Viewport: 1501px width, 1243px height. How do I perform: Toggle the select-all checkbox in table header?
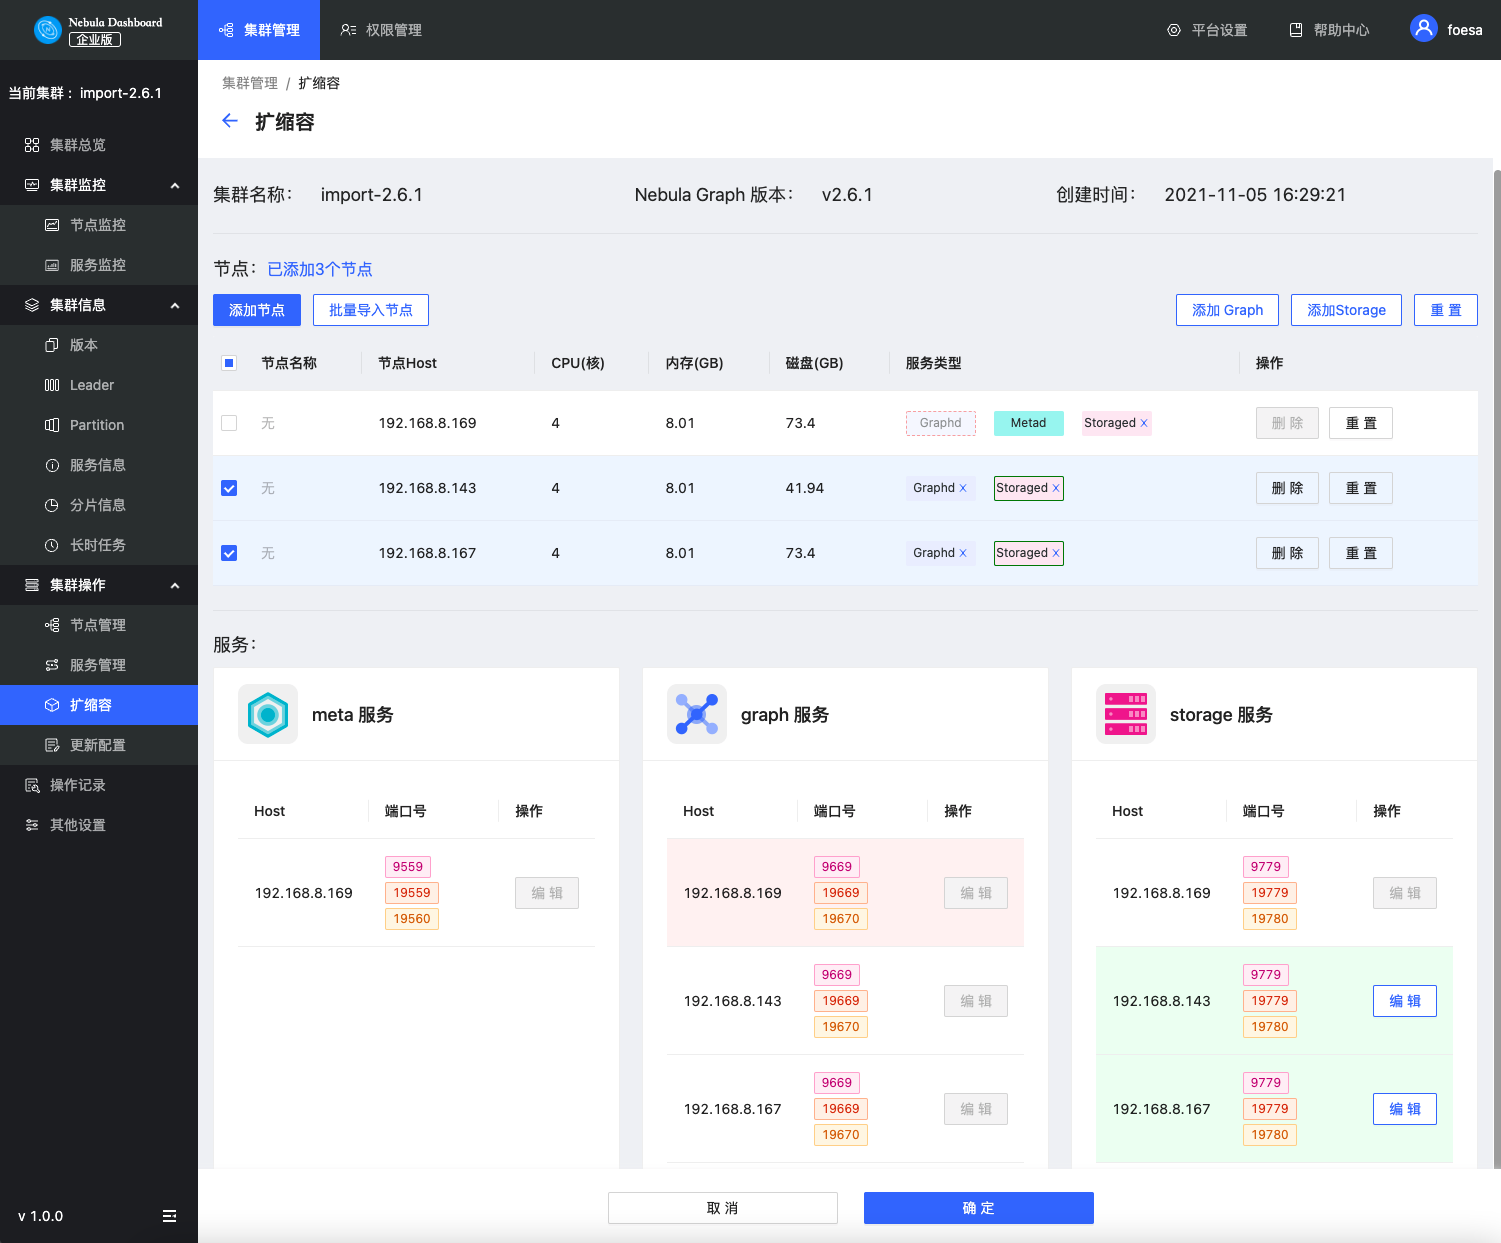tap(229, 363)
